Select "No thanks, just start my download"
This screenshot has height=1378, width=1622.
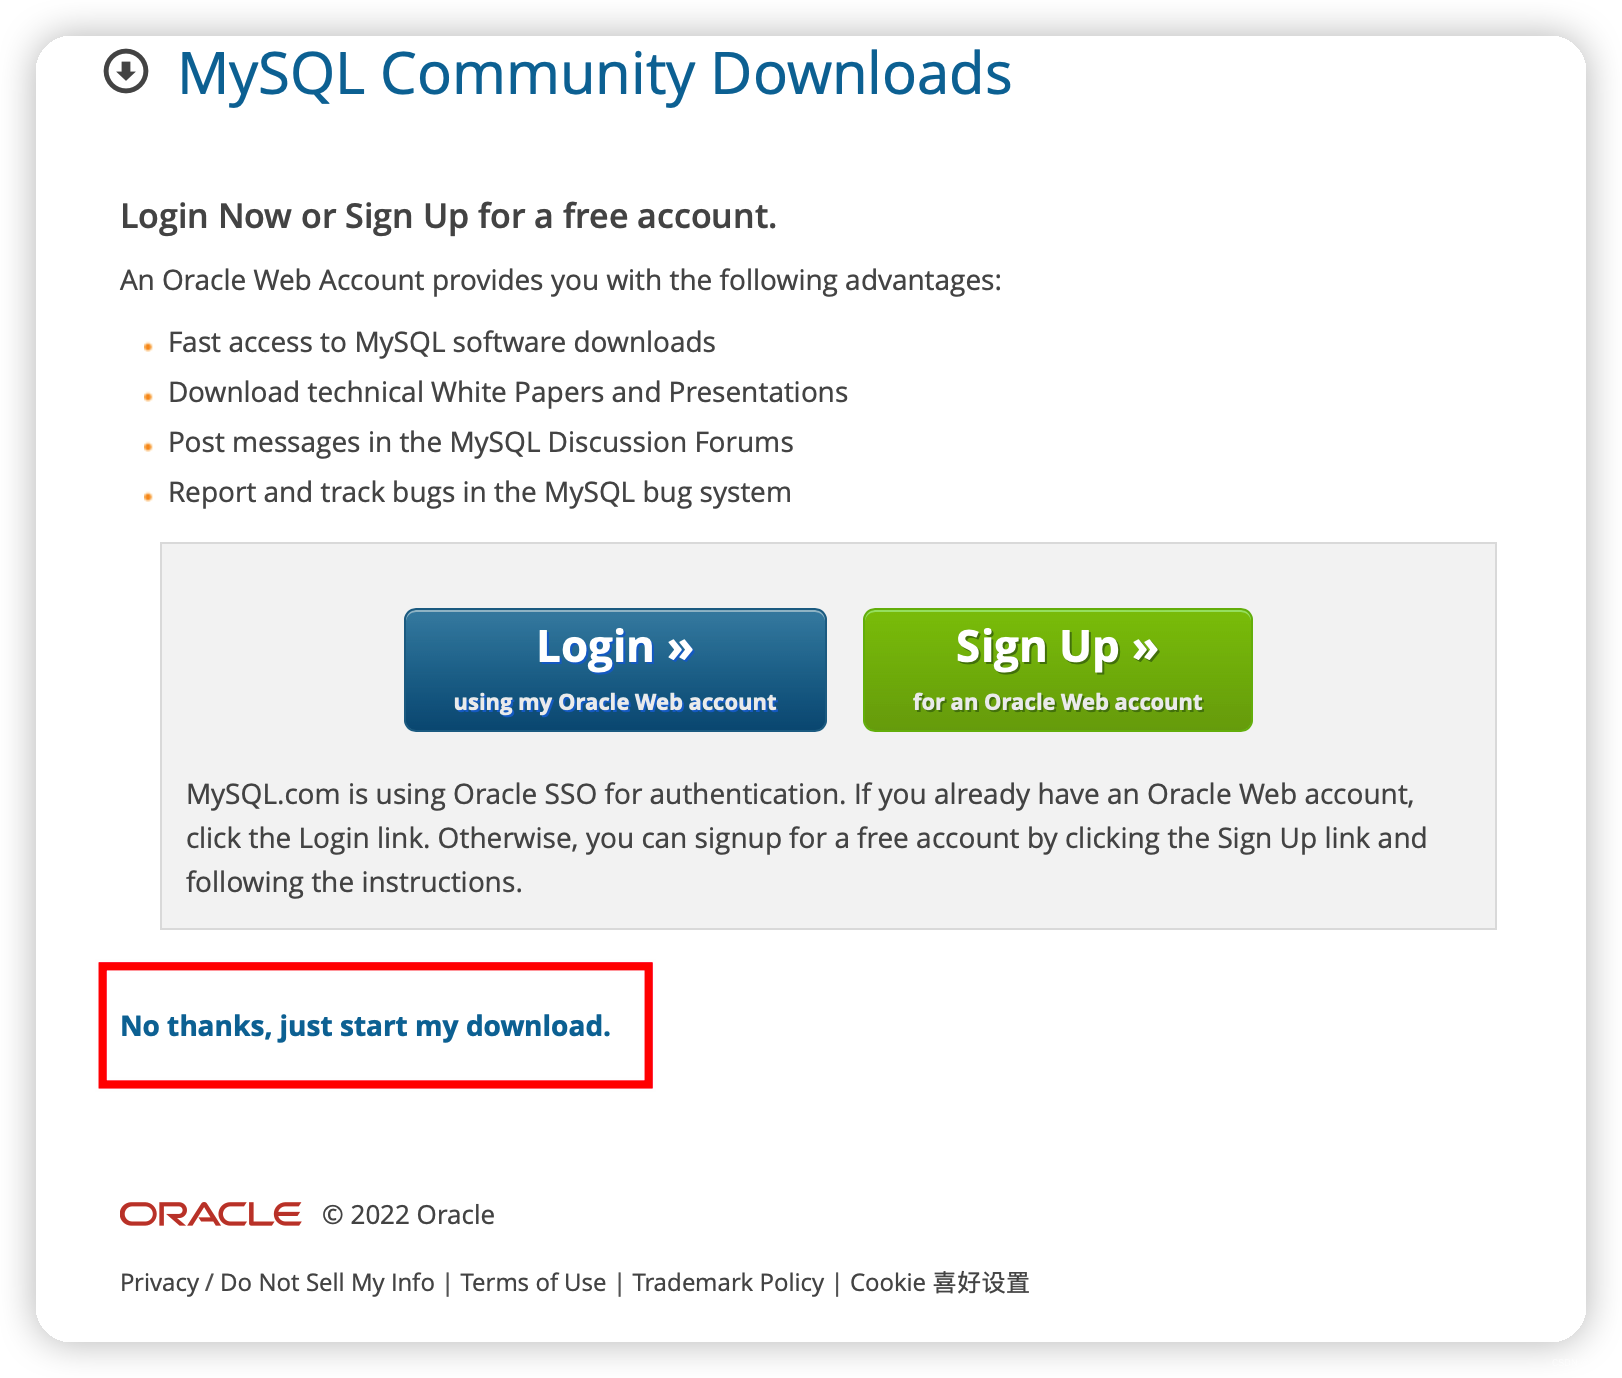coord(365,1026)
